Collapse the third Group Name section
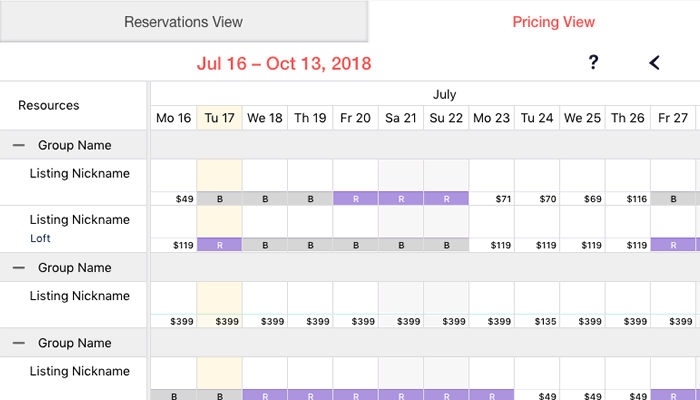Screen dimensions: 700x400 pos(19,343)
